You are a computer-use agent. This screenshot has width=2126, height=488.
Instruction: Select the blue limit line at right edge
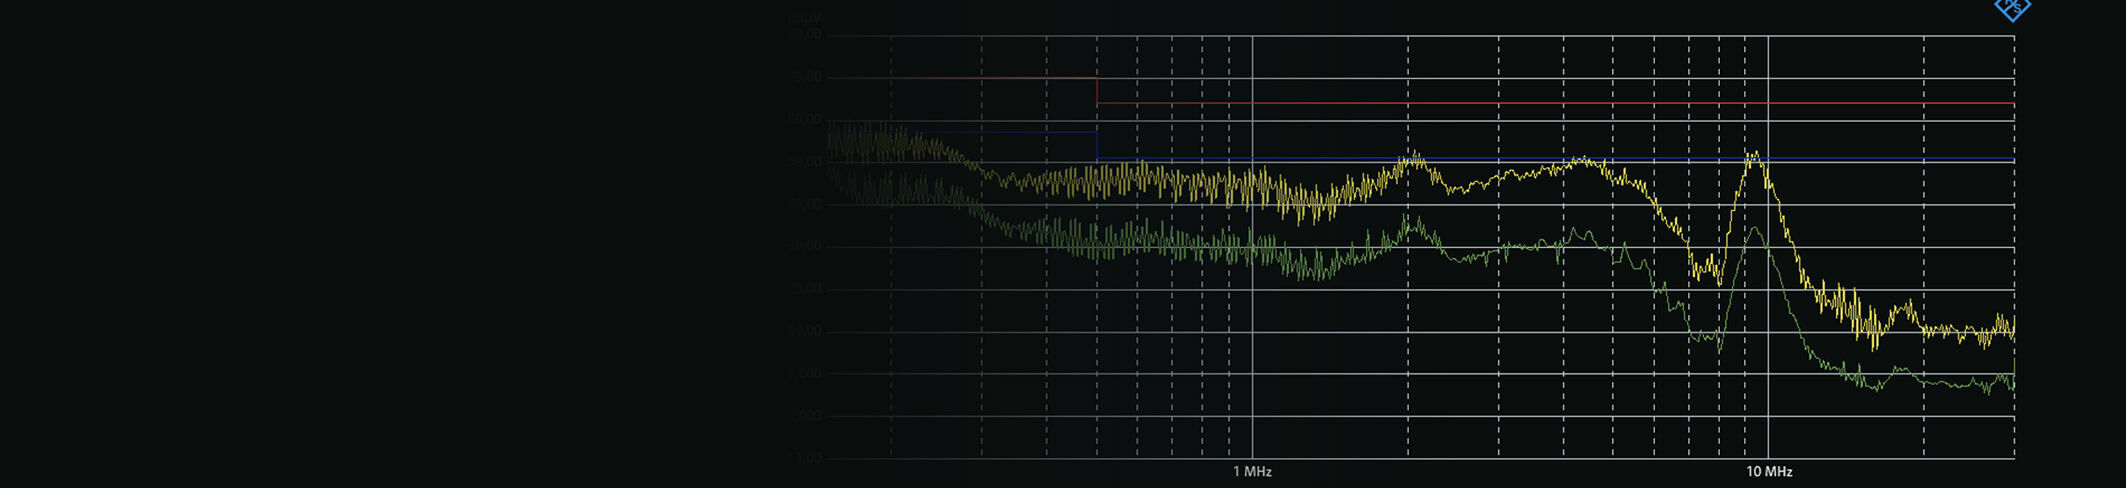coord(2010,159)
